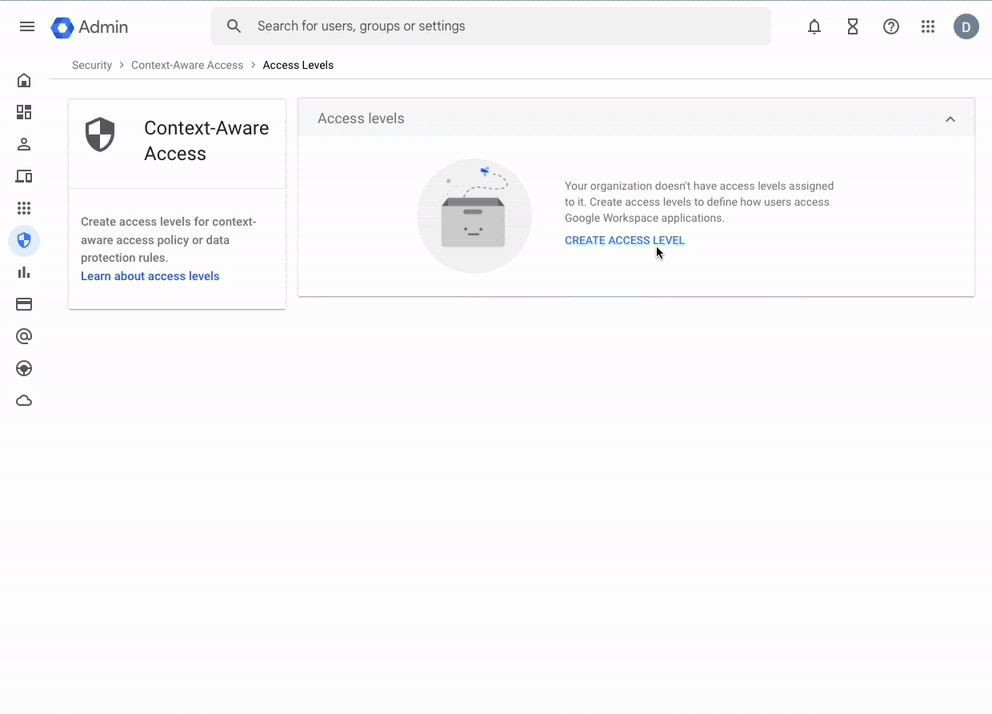Open Account @ icon in sidebar
This screenshot has height=714, width=992.
[24, 336]
